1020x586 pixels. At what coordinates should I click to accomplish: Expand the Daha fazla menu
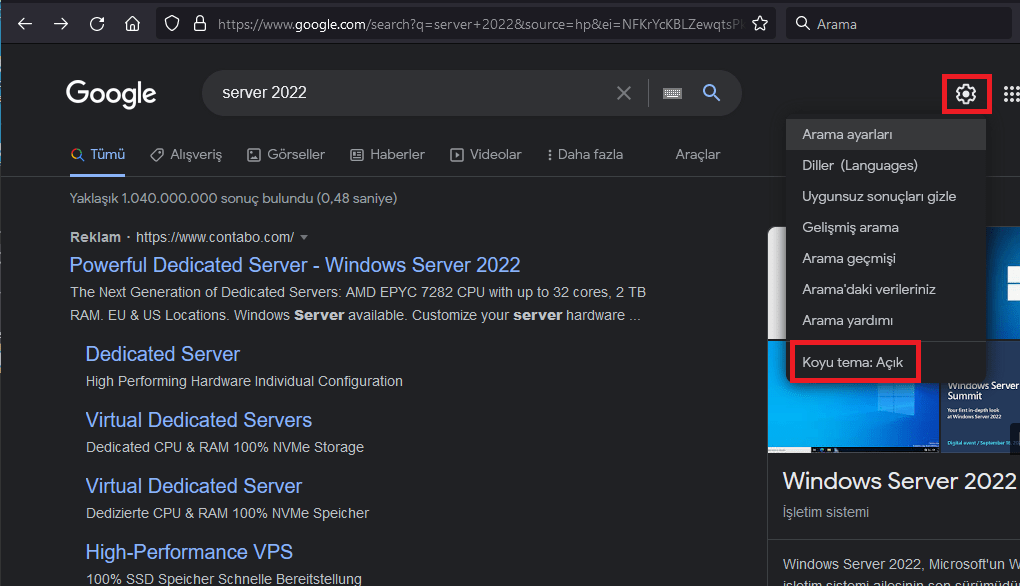(585, 154)
